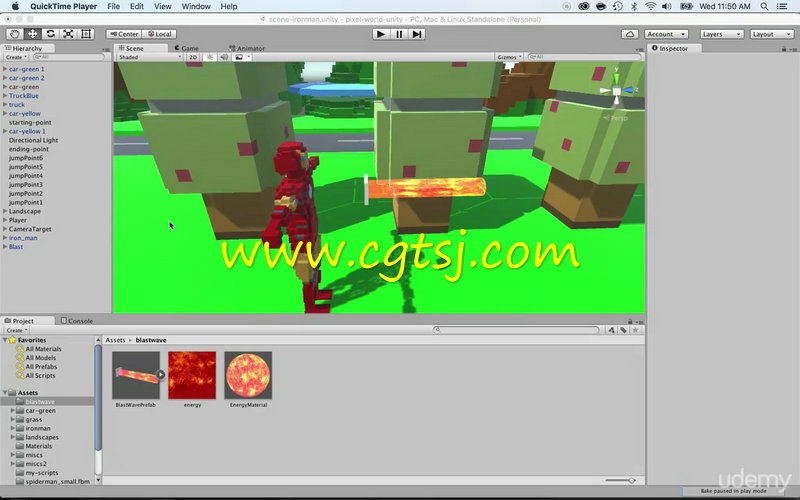Viewport: 800px width, 500px height.
Task: Toggle scene effects image icon
Action: coord(238,57)
